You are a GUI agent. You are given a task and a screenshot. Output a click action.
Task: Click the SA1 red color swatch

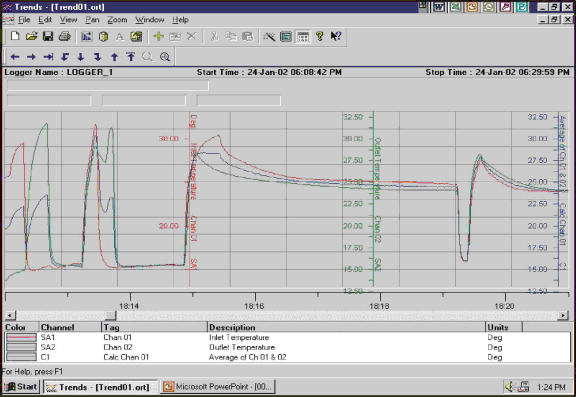tap(21, 337)
